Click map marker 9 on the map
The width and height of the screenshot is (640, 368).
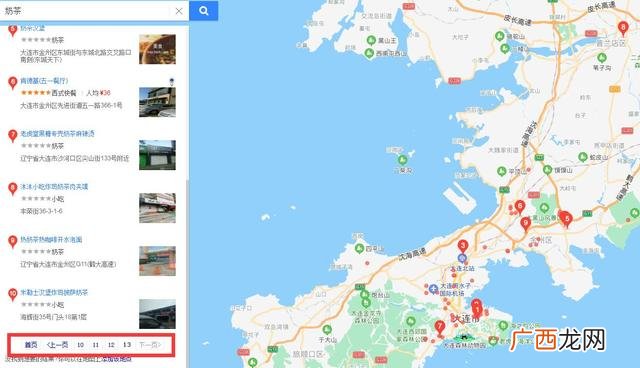coord(526,224)
